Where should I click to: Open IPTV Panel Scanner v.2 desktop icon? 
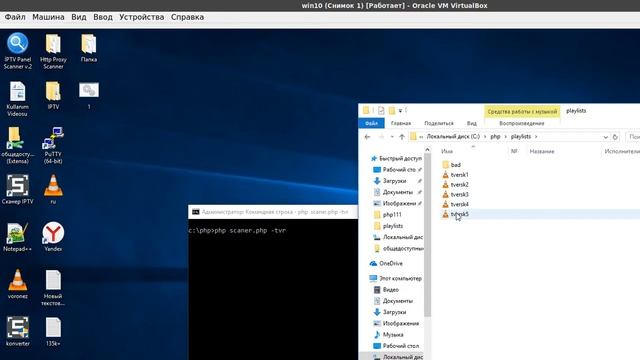pyautogui.click(x=18, y=51)
